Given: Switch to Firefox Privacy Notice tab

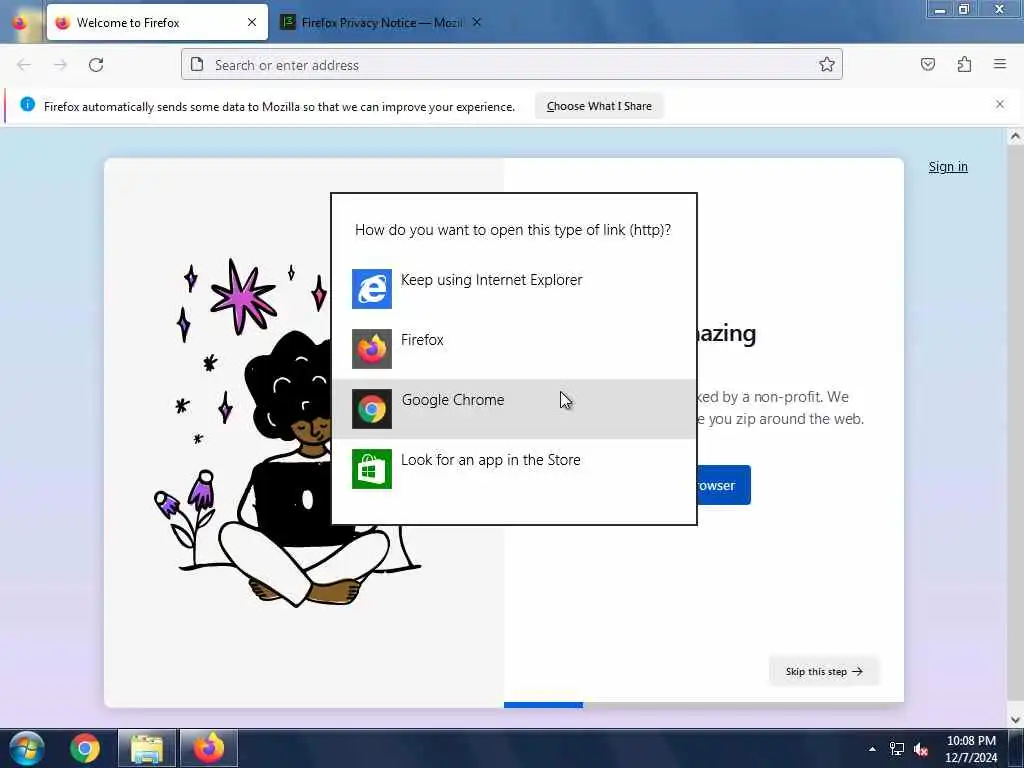Looking at the screenshot, I should tap(382, 22).
